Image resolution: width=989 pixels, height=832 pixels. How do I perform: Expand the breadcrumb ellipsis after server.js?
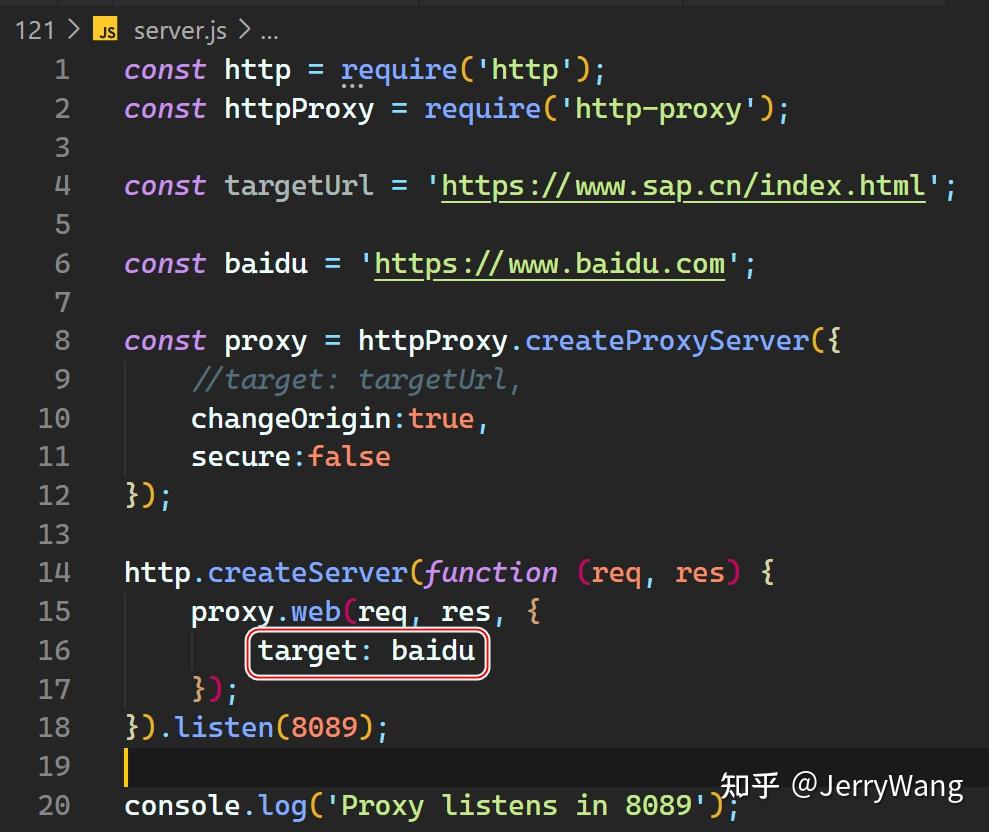click(x=269, y=33)
